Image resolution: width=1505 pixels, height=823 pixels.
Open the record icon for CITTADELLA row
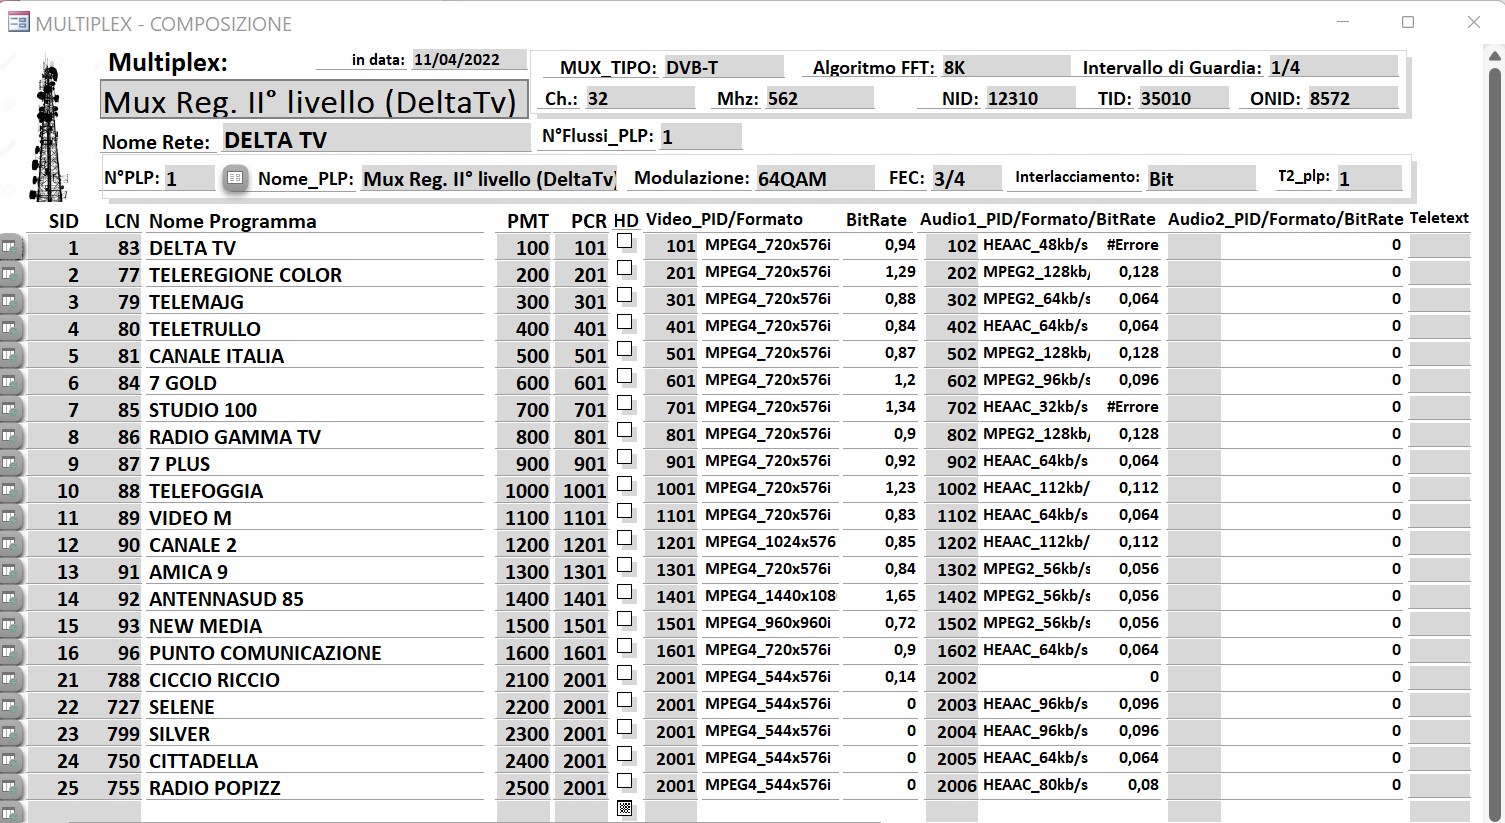[10, 760]
